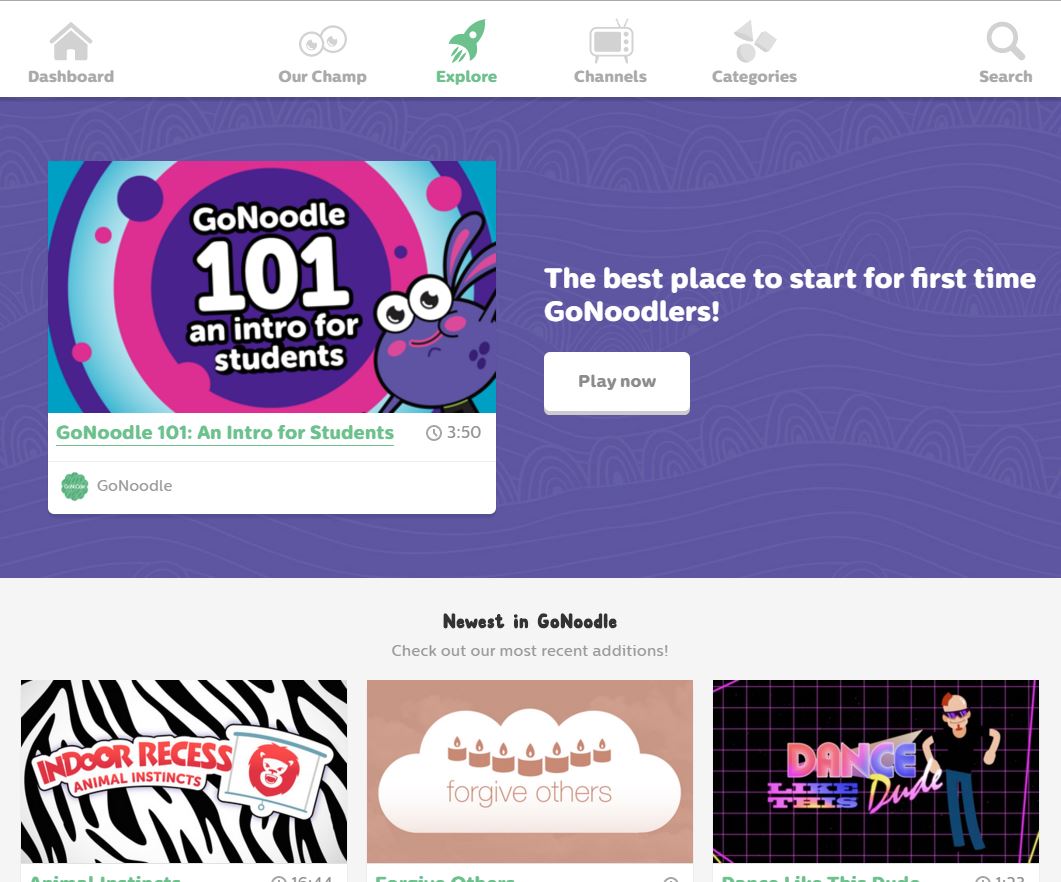Image resolution: width=1061 pixels, height=882 pixels.
Task: Open the GoNoodle 101: An Intro for Students link
Action: point(225,433)
